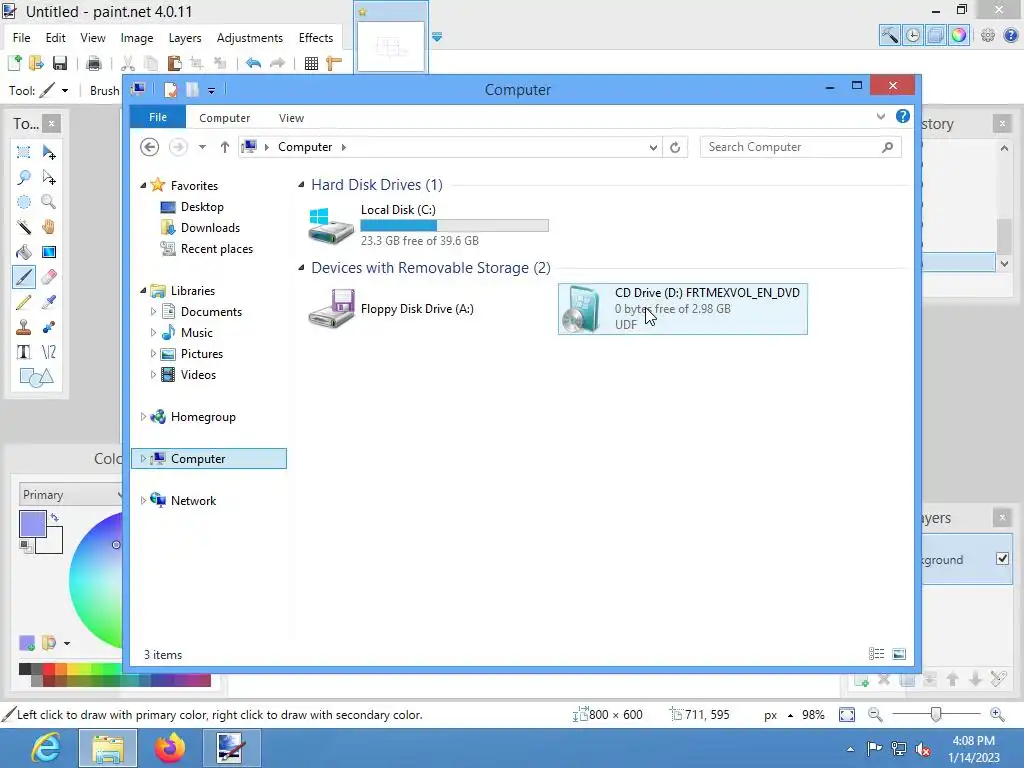Open the Explorer File tab
The image size is (1024, 768).
(157, 117)
